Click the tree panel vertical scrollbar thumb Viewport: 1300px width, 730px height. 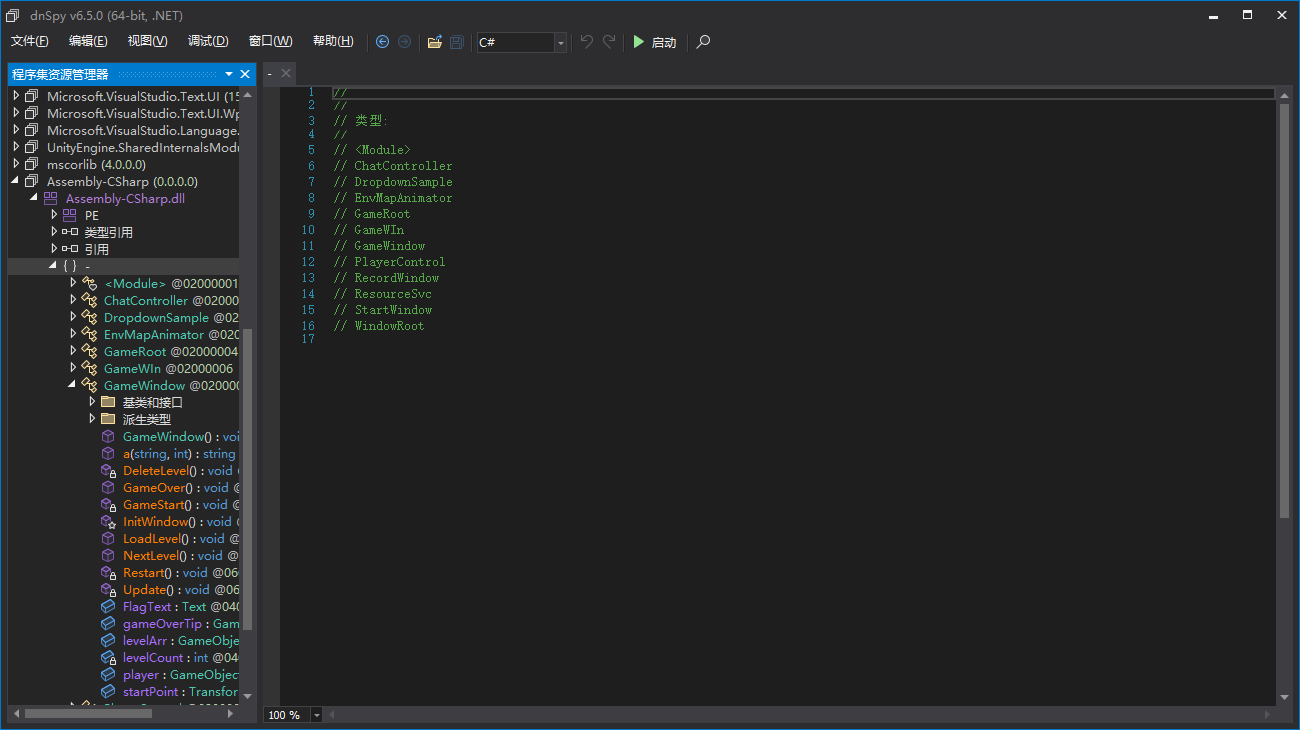248,478
